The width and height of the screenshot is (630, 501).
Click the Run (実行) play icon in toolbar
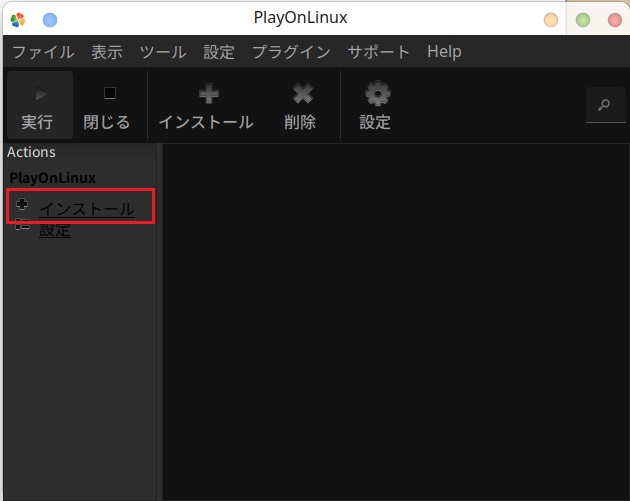[x=39, y=94]
